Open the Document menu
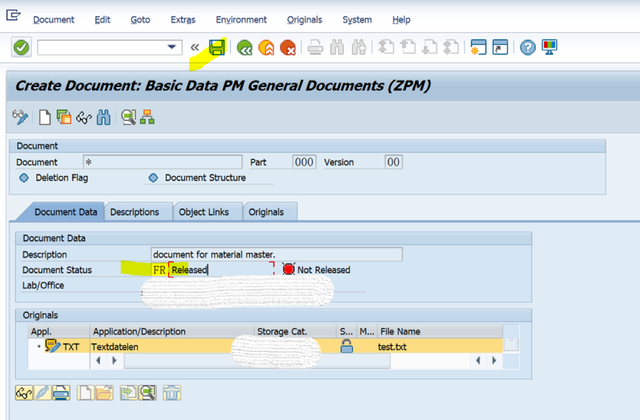This screenshot has height=420, width=640. pos(53,20)
